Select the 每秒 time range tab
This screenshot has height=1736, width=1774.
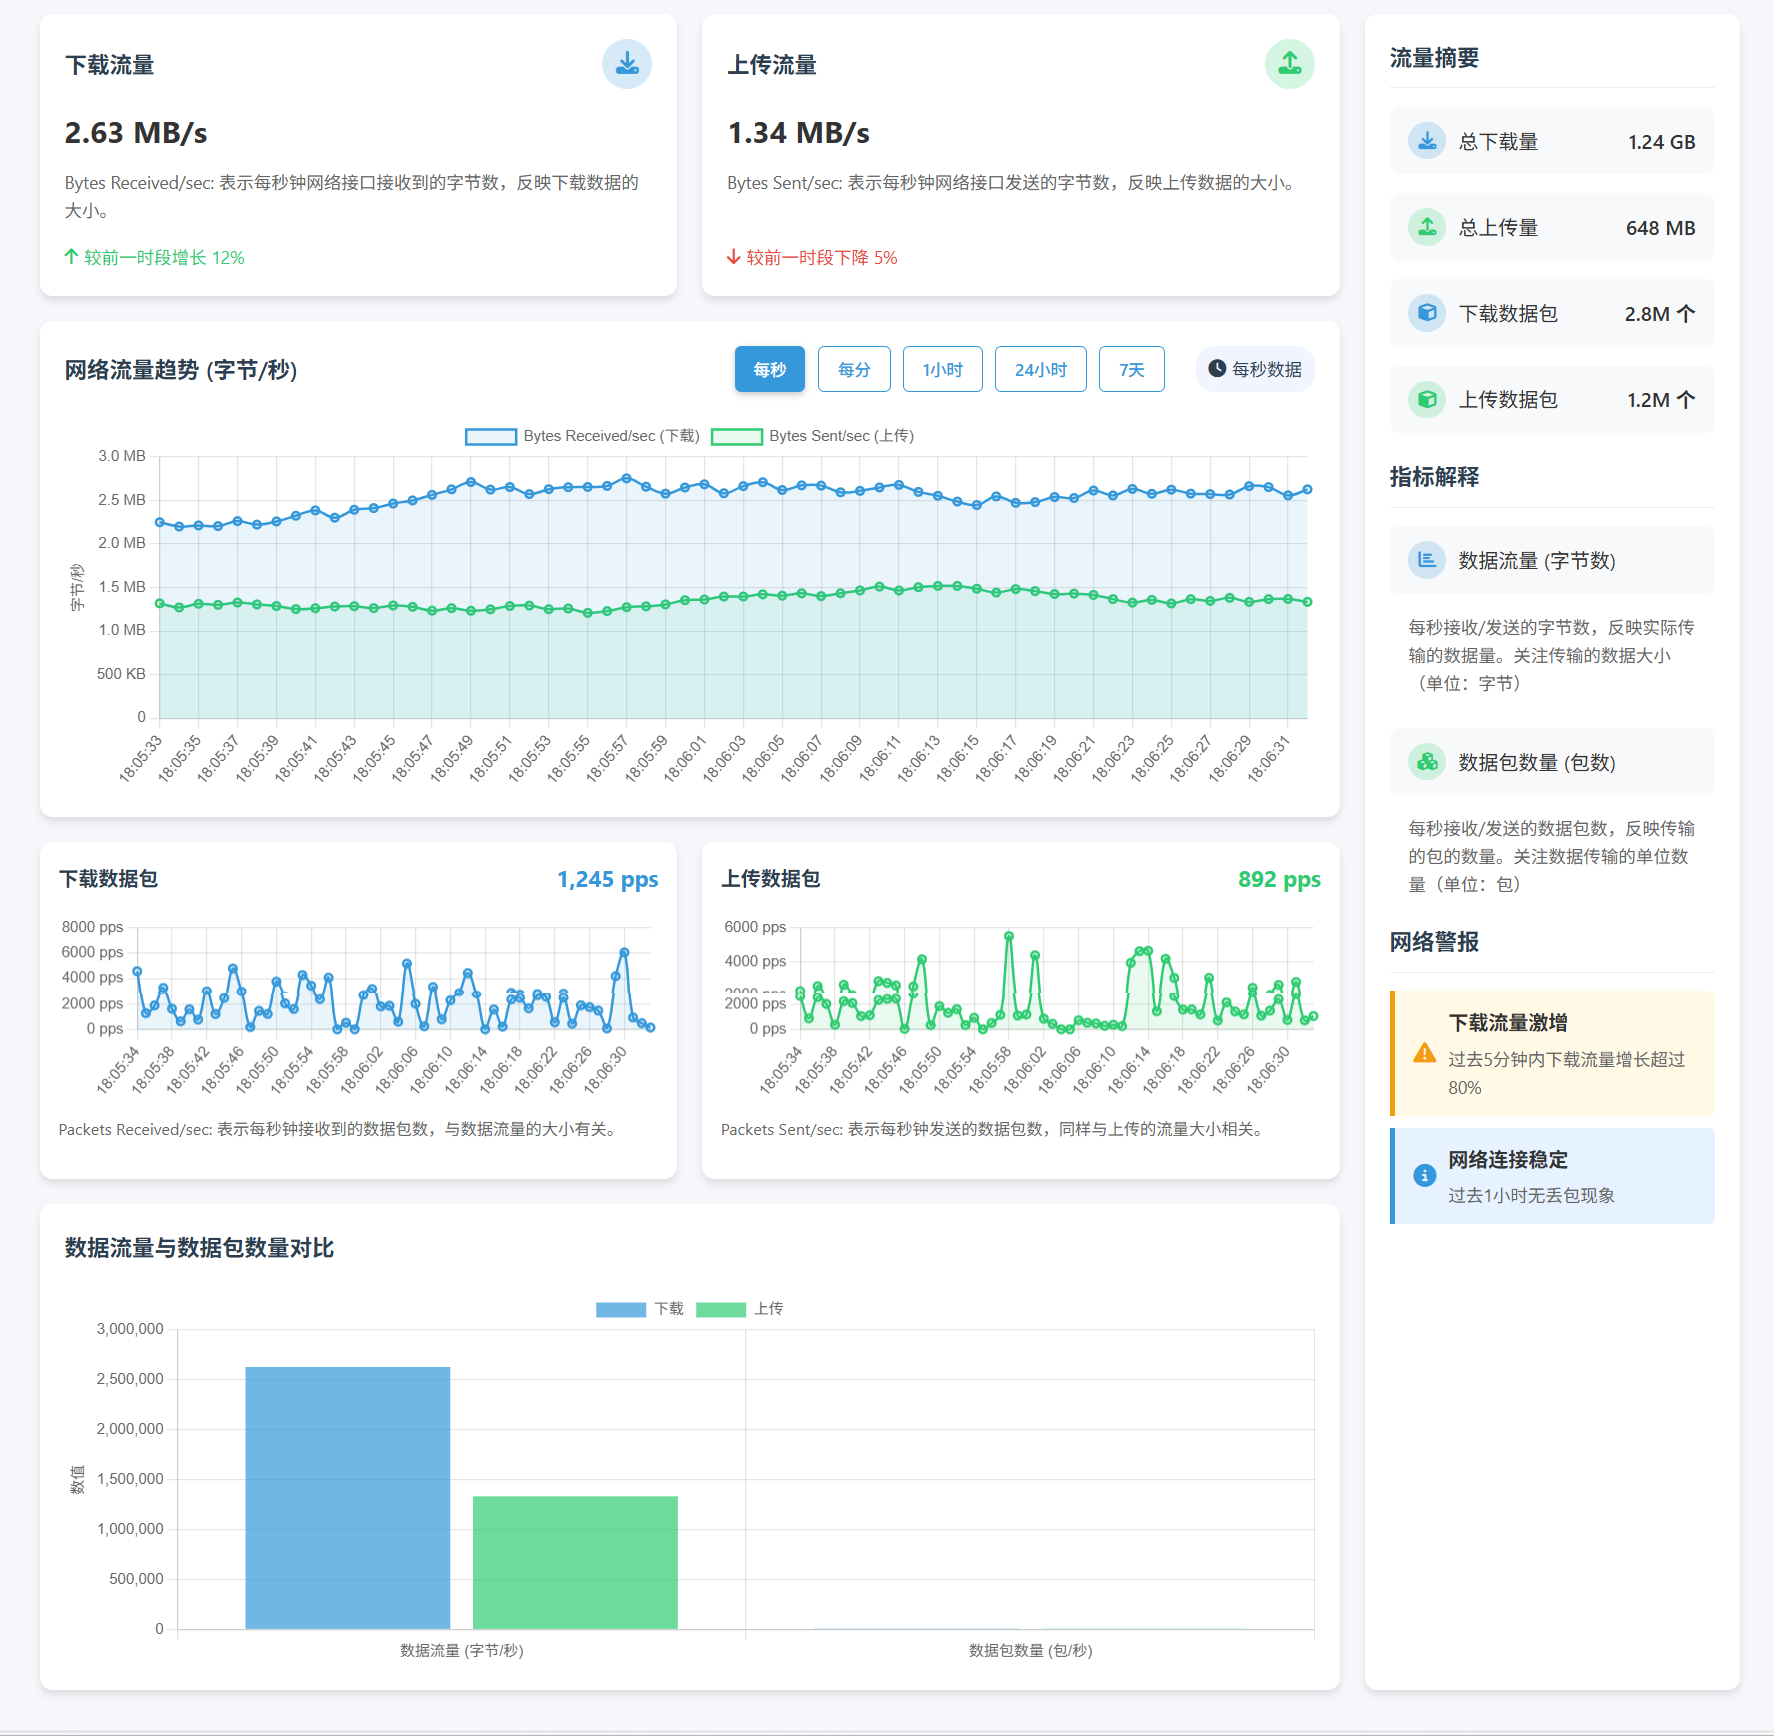tap(770, 369)
